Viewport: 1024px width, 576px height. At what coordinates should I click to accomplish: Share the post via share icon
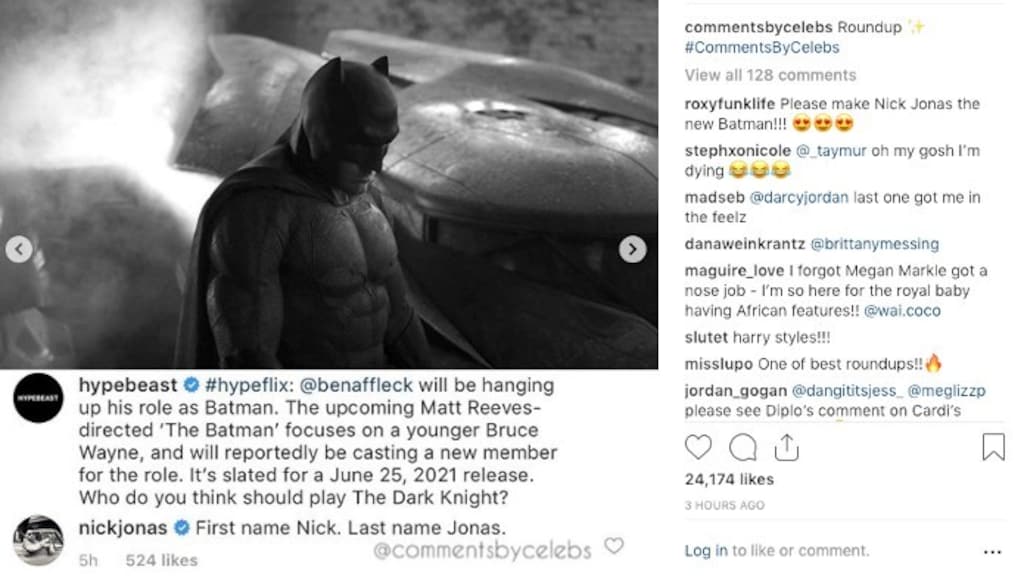(x=787, y=447)
